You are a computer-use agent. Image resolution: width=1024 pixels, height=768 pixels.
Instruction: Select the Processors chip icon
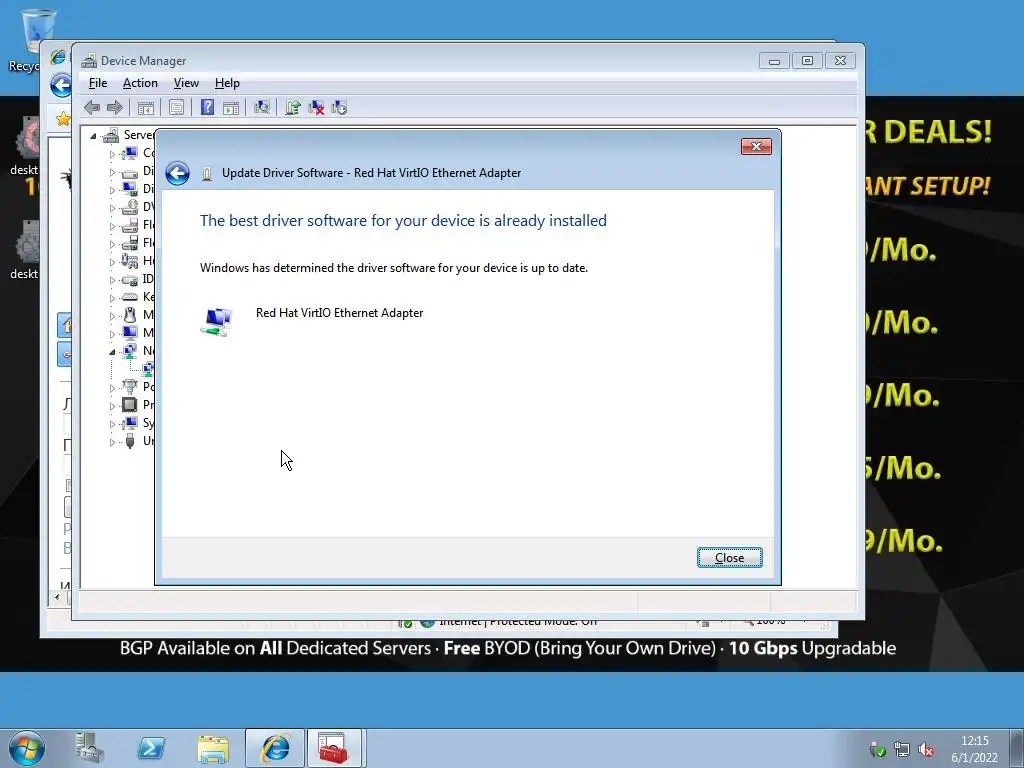pos(130,405)
